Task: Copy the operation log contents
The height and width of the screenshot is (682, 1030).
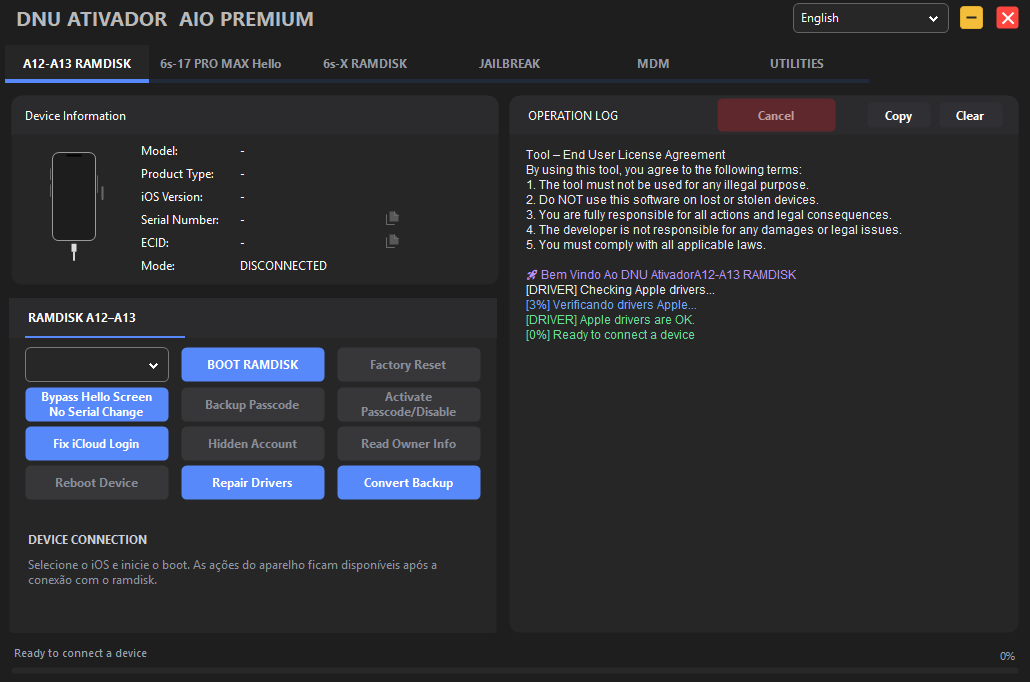Action: tap(898, 116)
